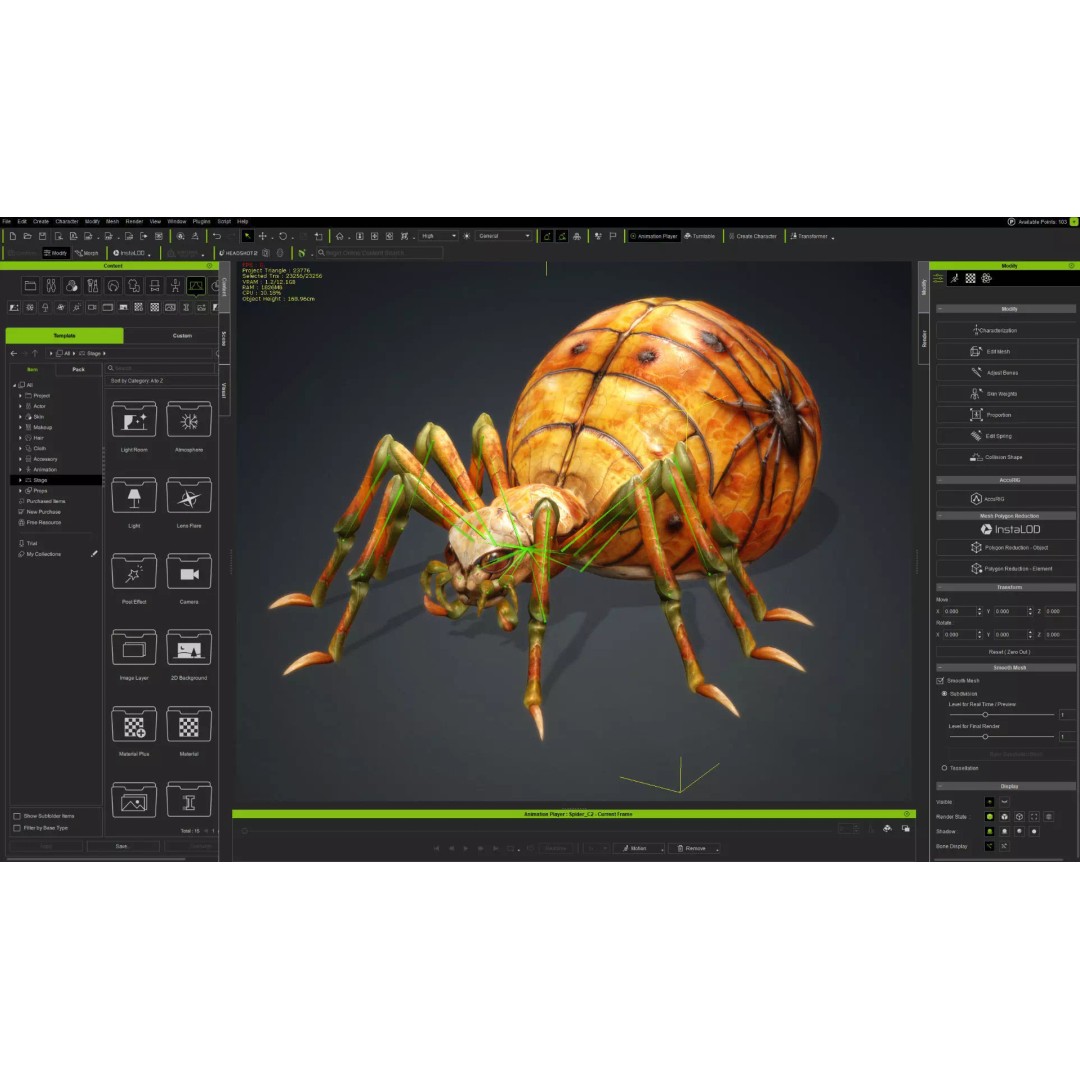Click the Save Project icon
The width and height of the screenshot is (1080, 1080).
click(x=43, y=236)
